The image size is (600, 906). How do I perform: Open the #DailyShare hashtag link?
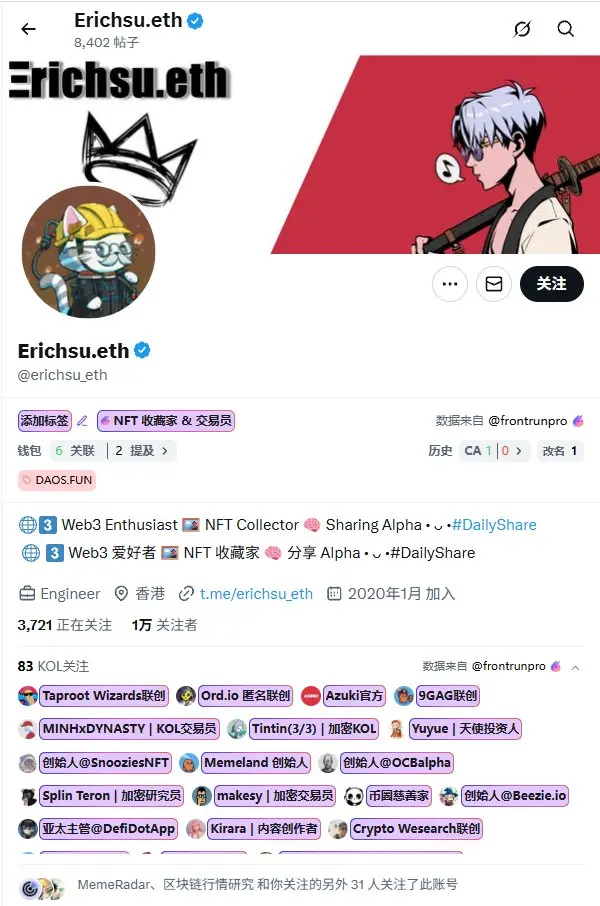(x=494, y=525)
